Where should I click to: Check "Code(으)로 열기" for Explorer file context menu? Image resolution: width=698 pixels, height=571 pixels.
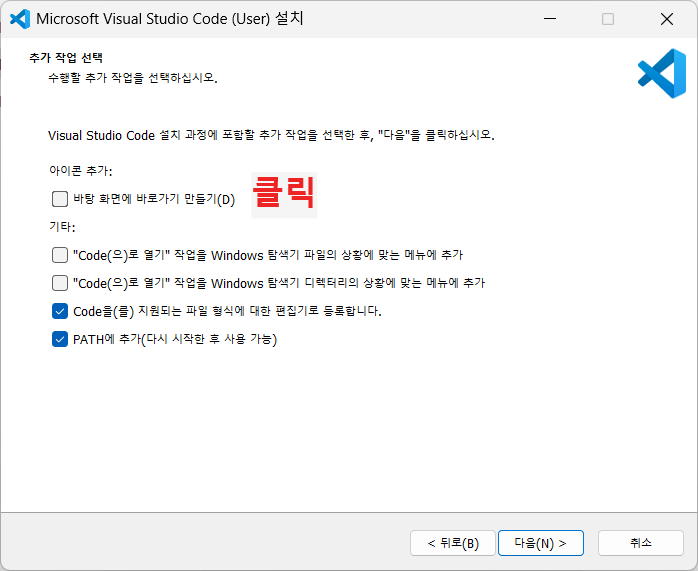pos(60,255)
